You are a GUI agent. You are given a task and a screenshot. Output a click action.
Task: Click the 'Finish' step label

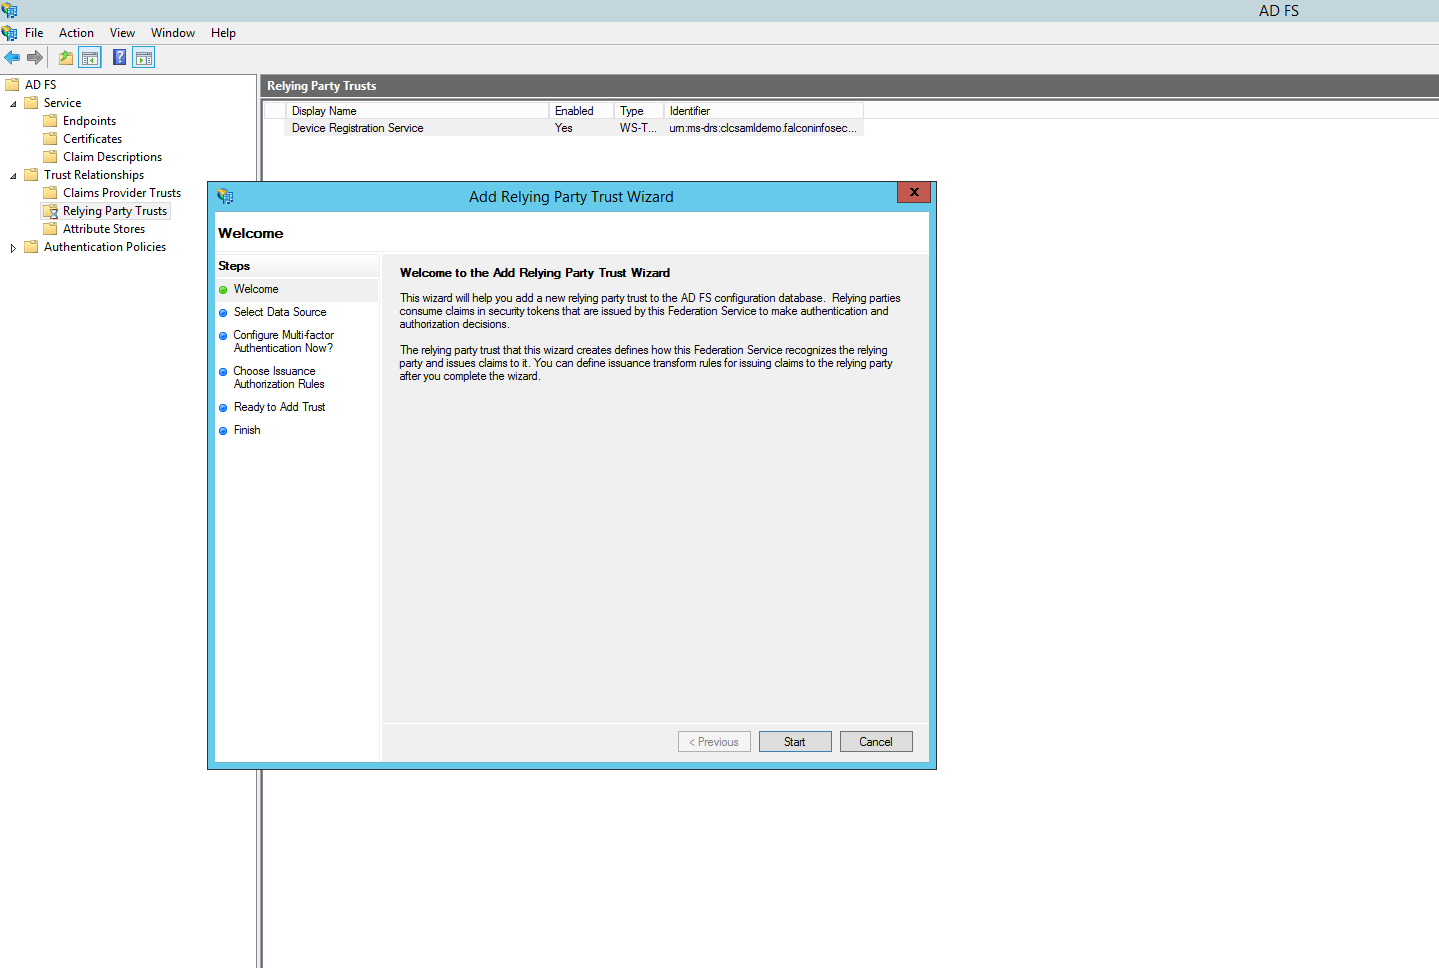click(247, 430)
